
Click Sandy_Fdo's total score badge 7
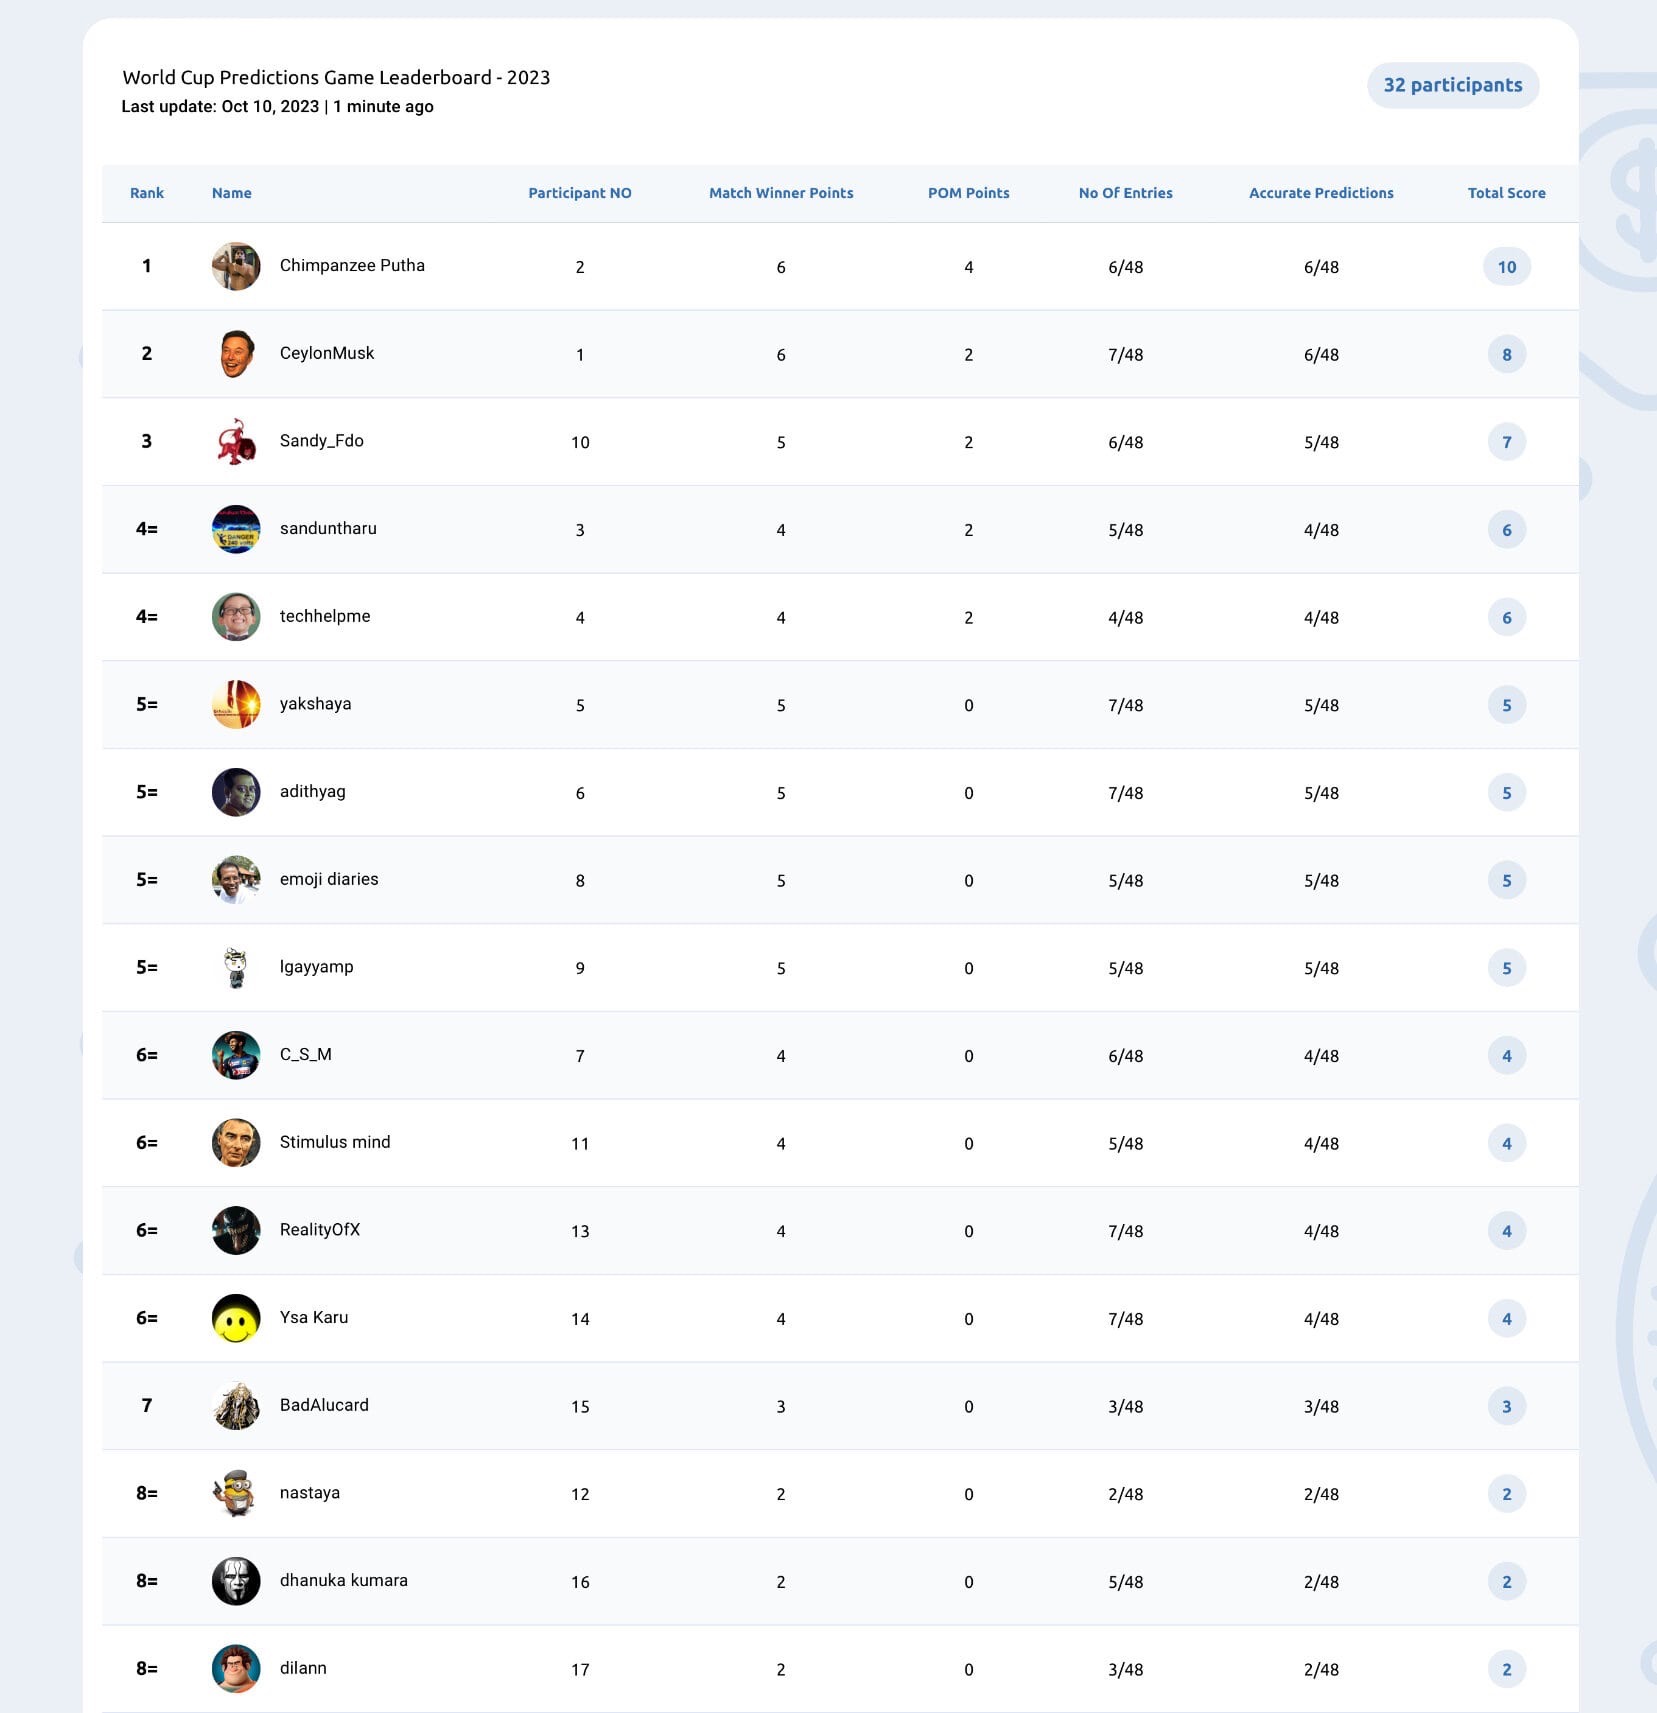1507,442
